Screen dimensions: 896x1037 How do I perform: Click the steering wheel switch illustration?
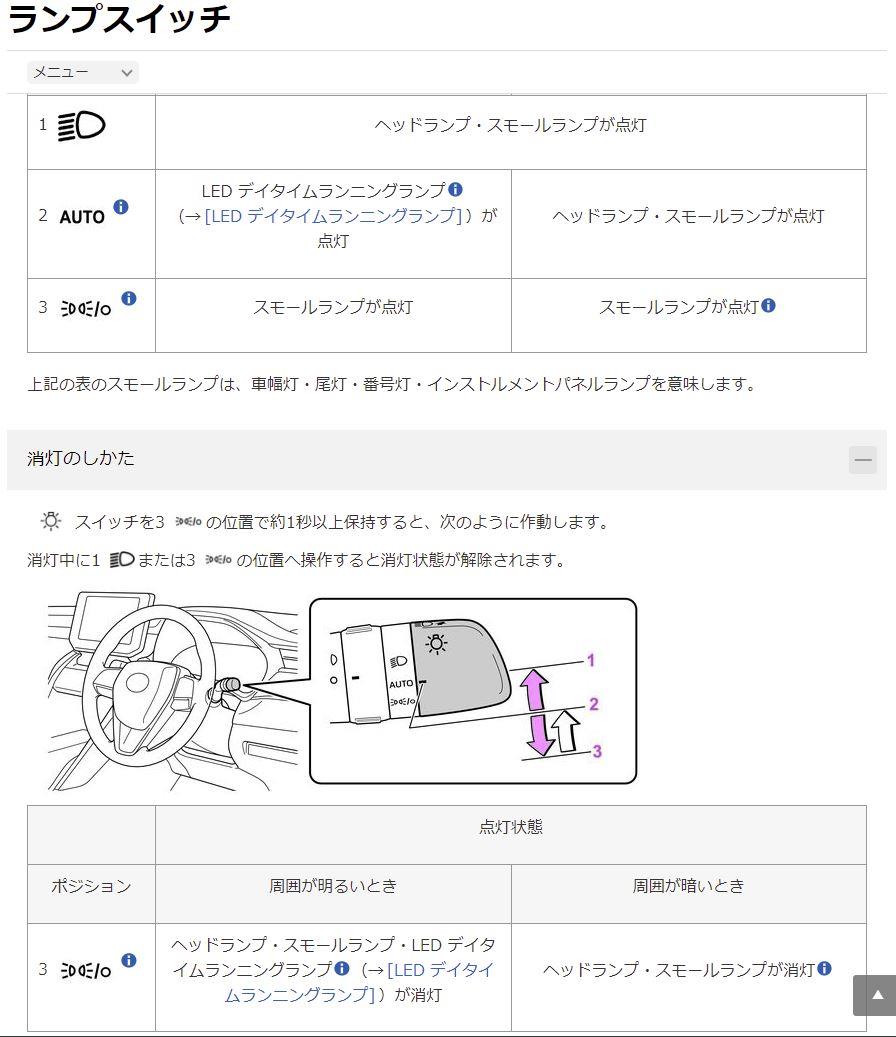coord(342,691)
